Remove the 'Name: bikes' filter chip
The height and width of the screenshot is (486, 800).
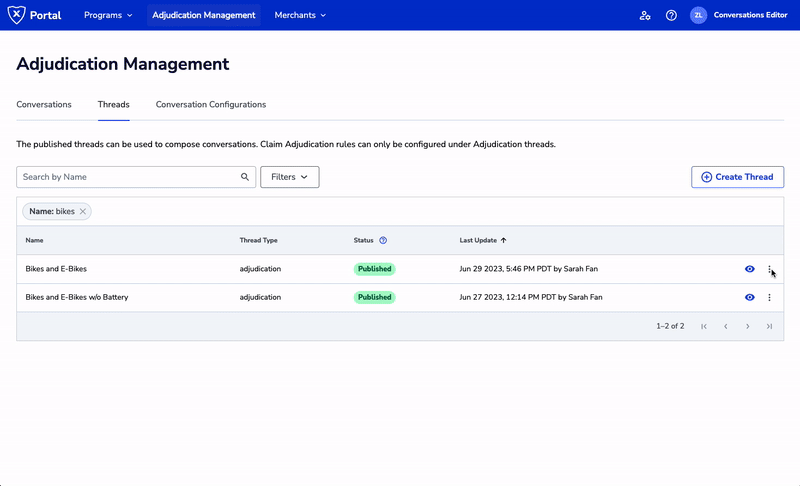(x=83, y=211)
